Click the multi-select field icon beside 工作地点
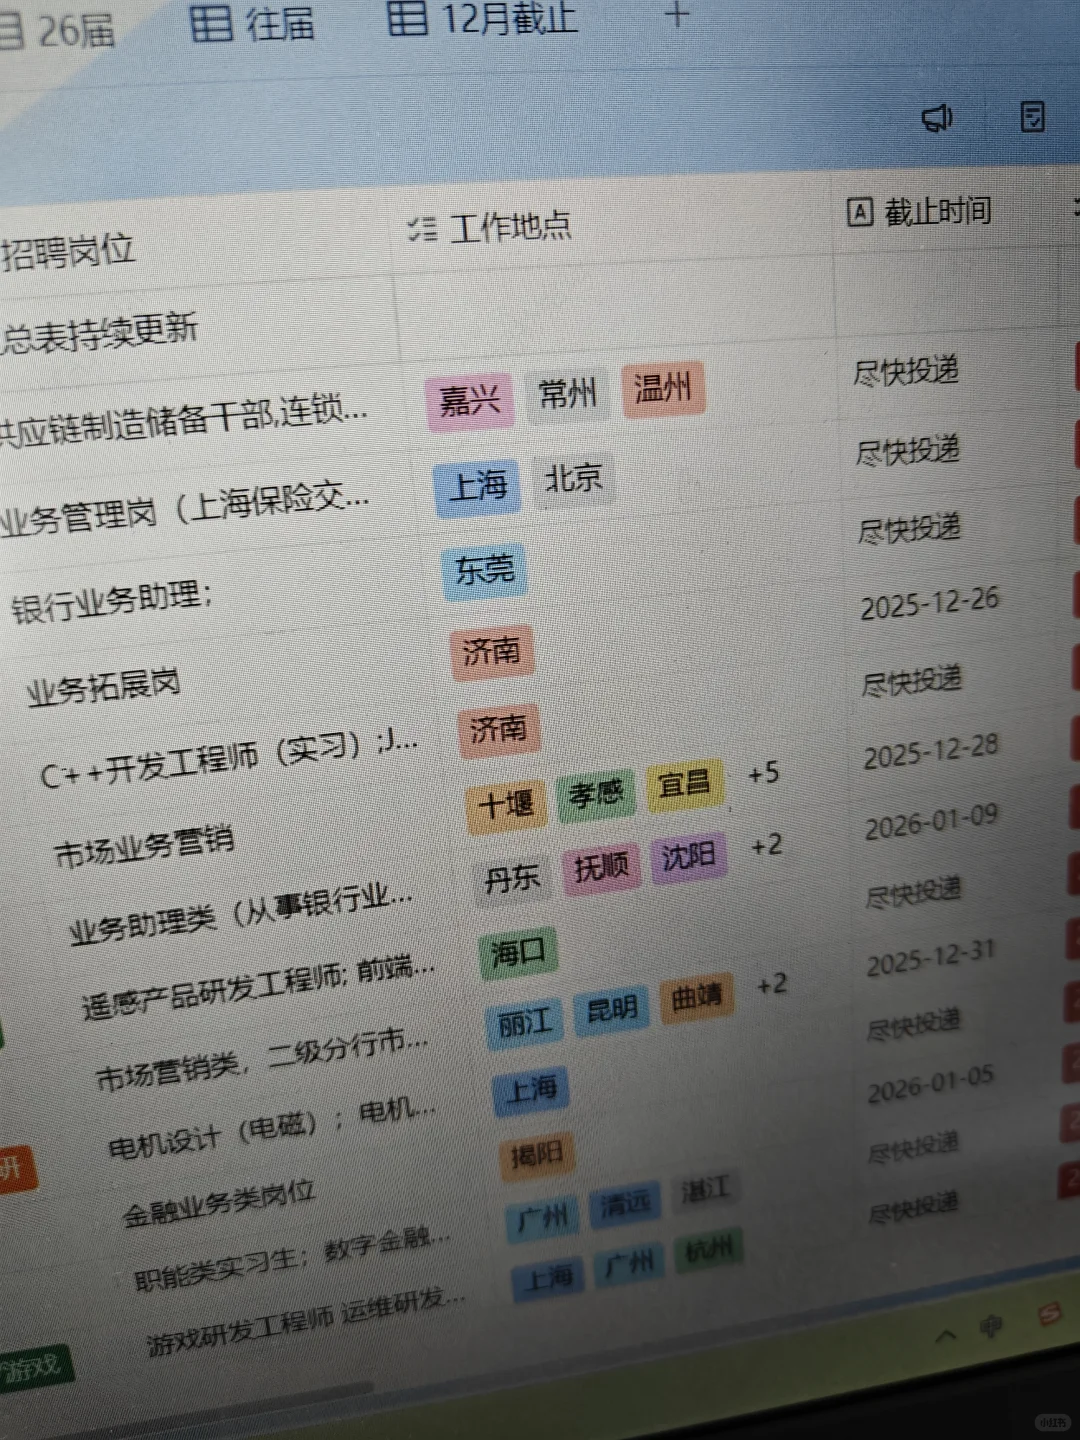1080x1440 pixels. pos(424,228)
